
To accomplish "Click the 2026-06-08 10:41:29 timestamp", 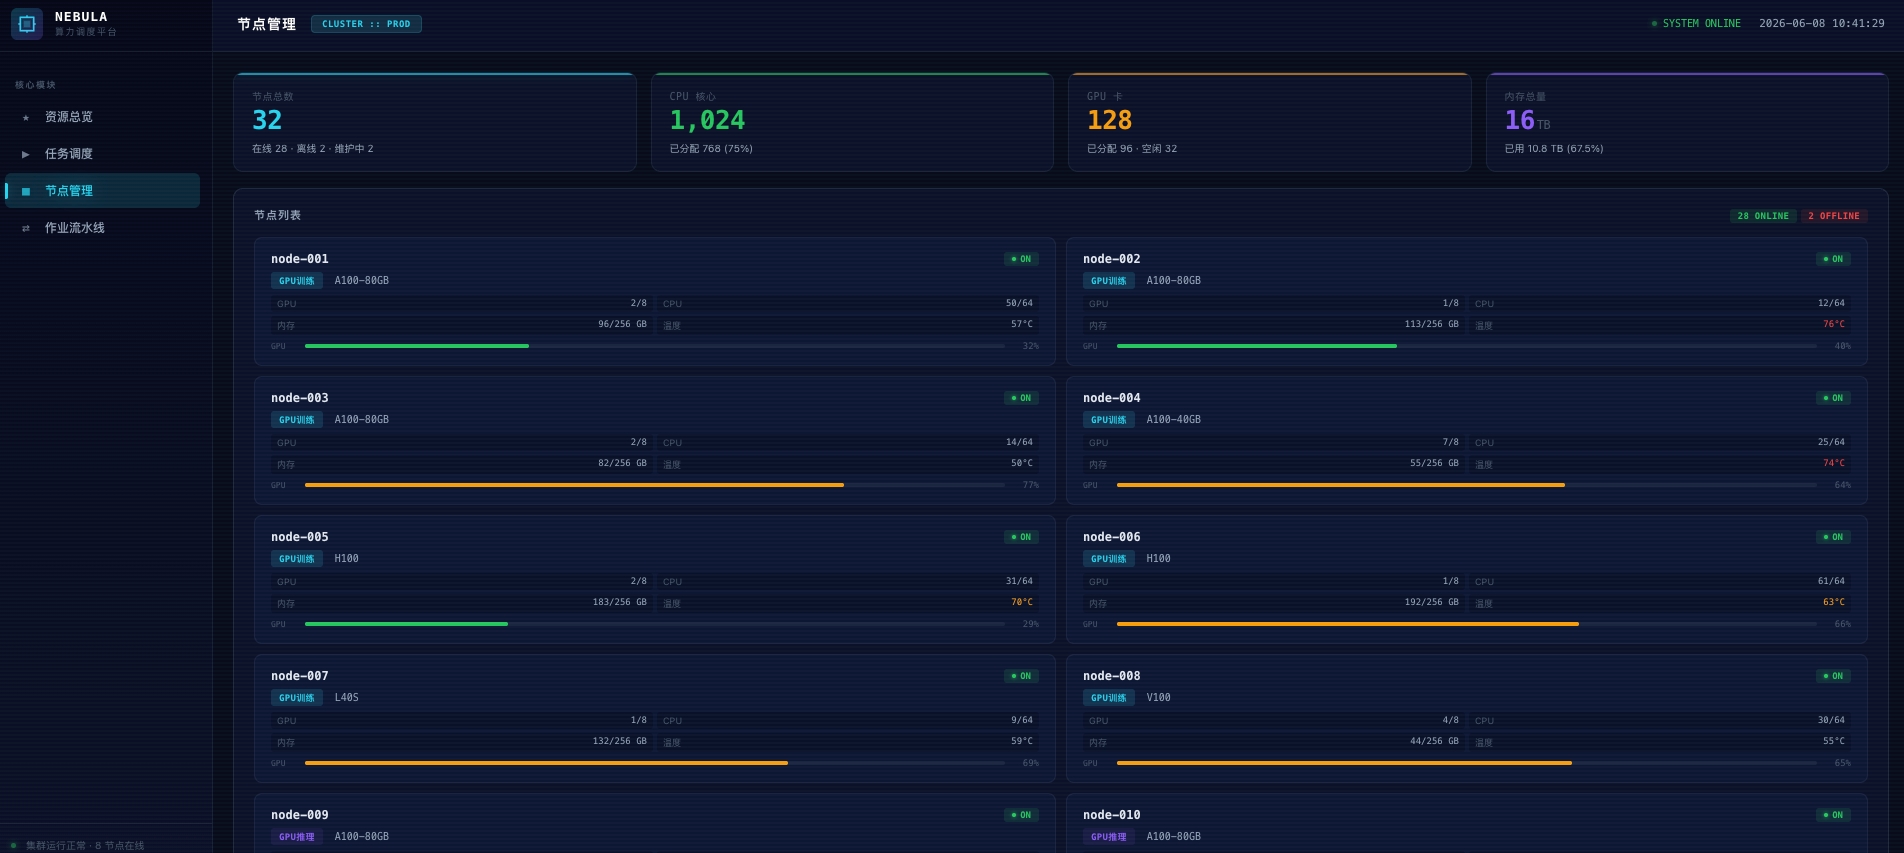I will coord(1822,24).
